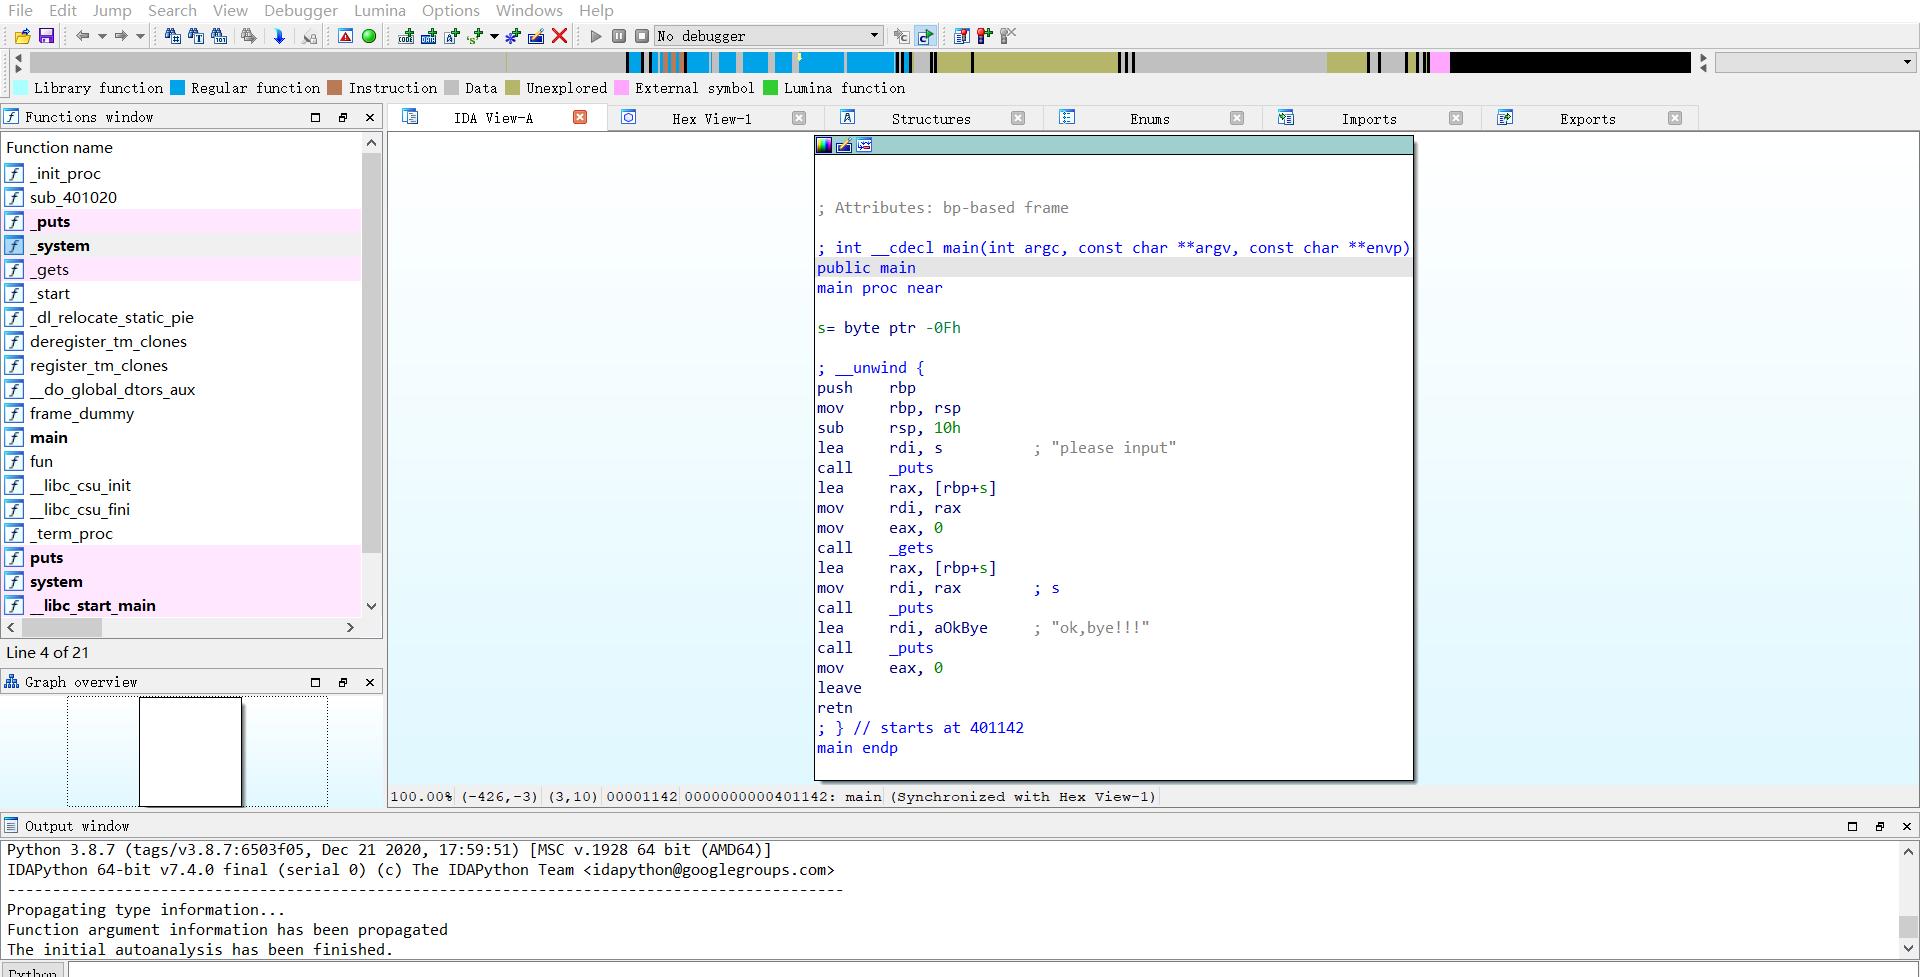
Task: Click the pencil icon on the graph node title bar
Action: pyautogui.click(x=844, y=145)
